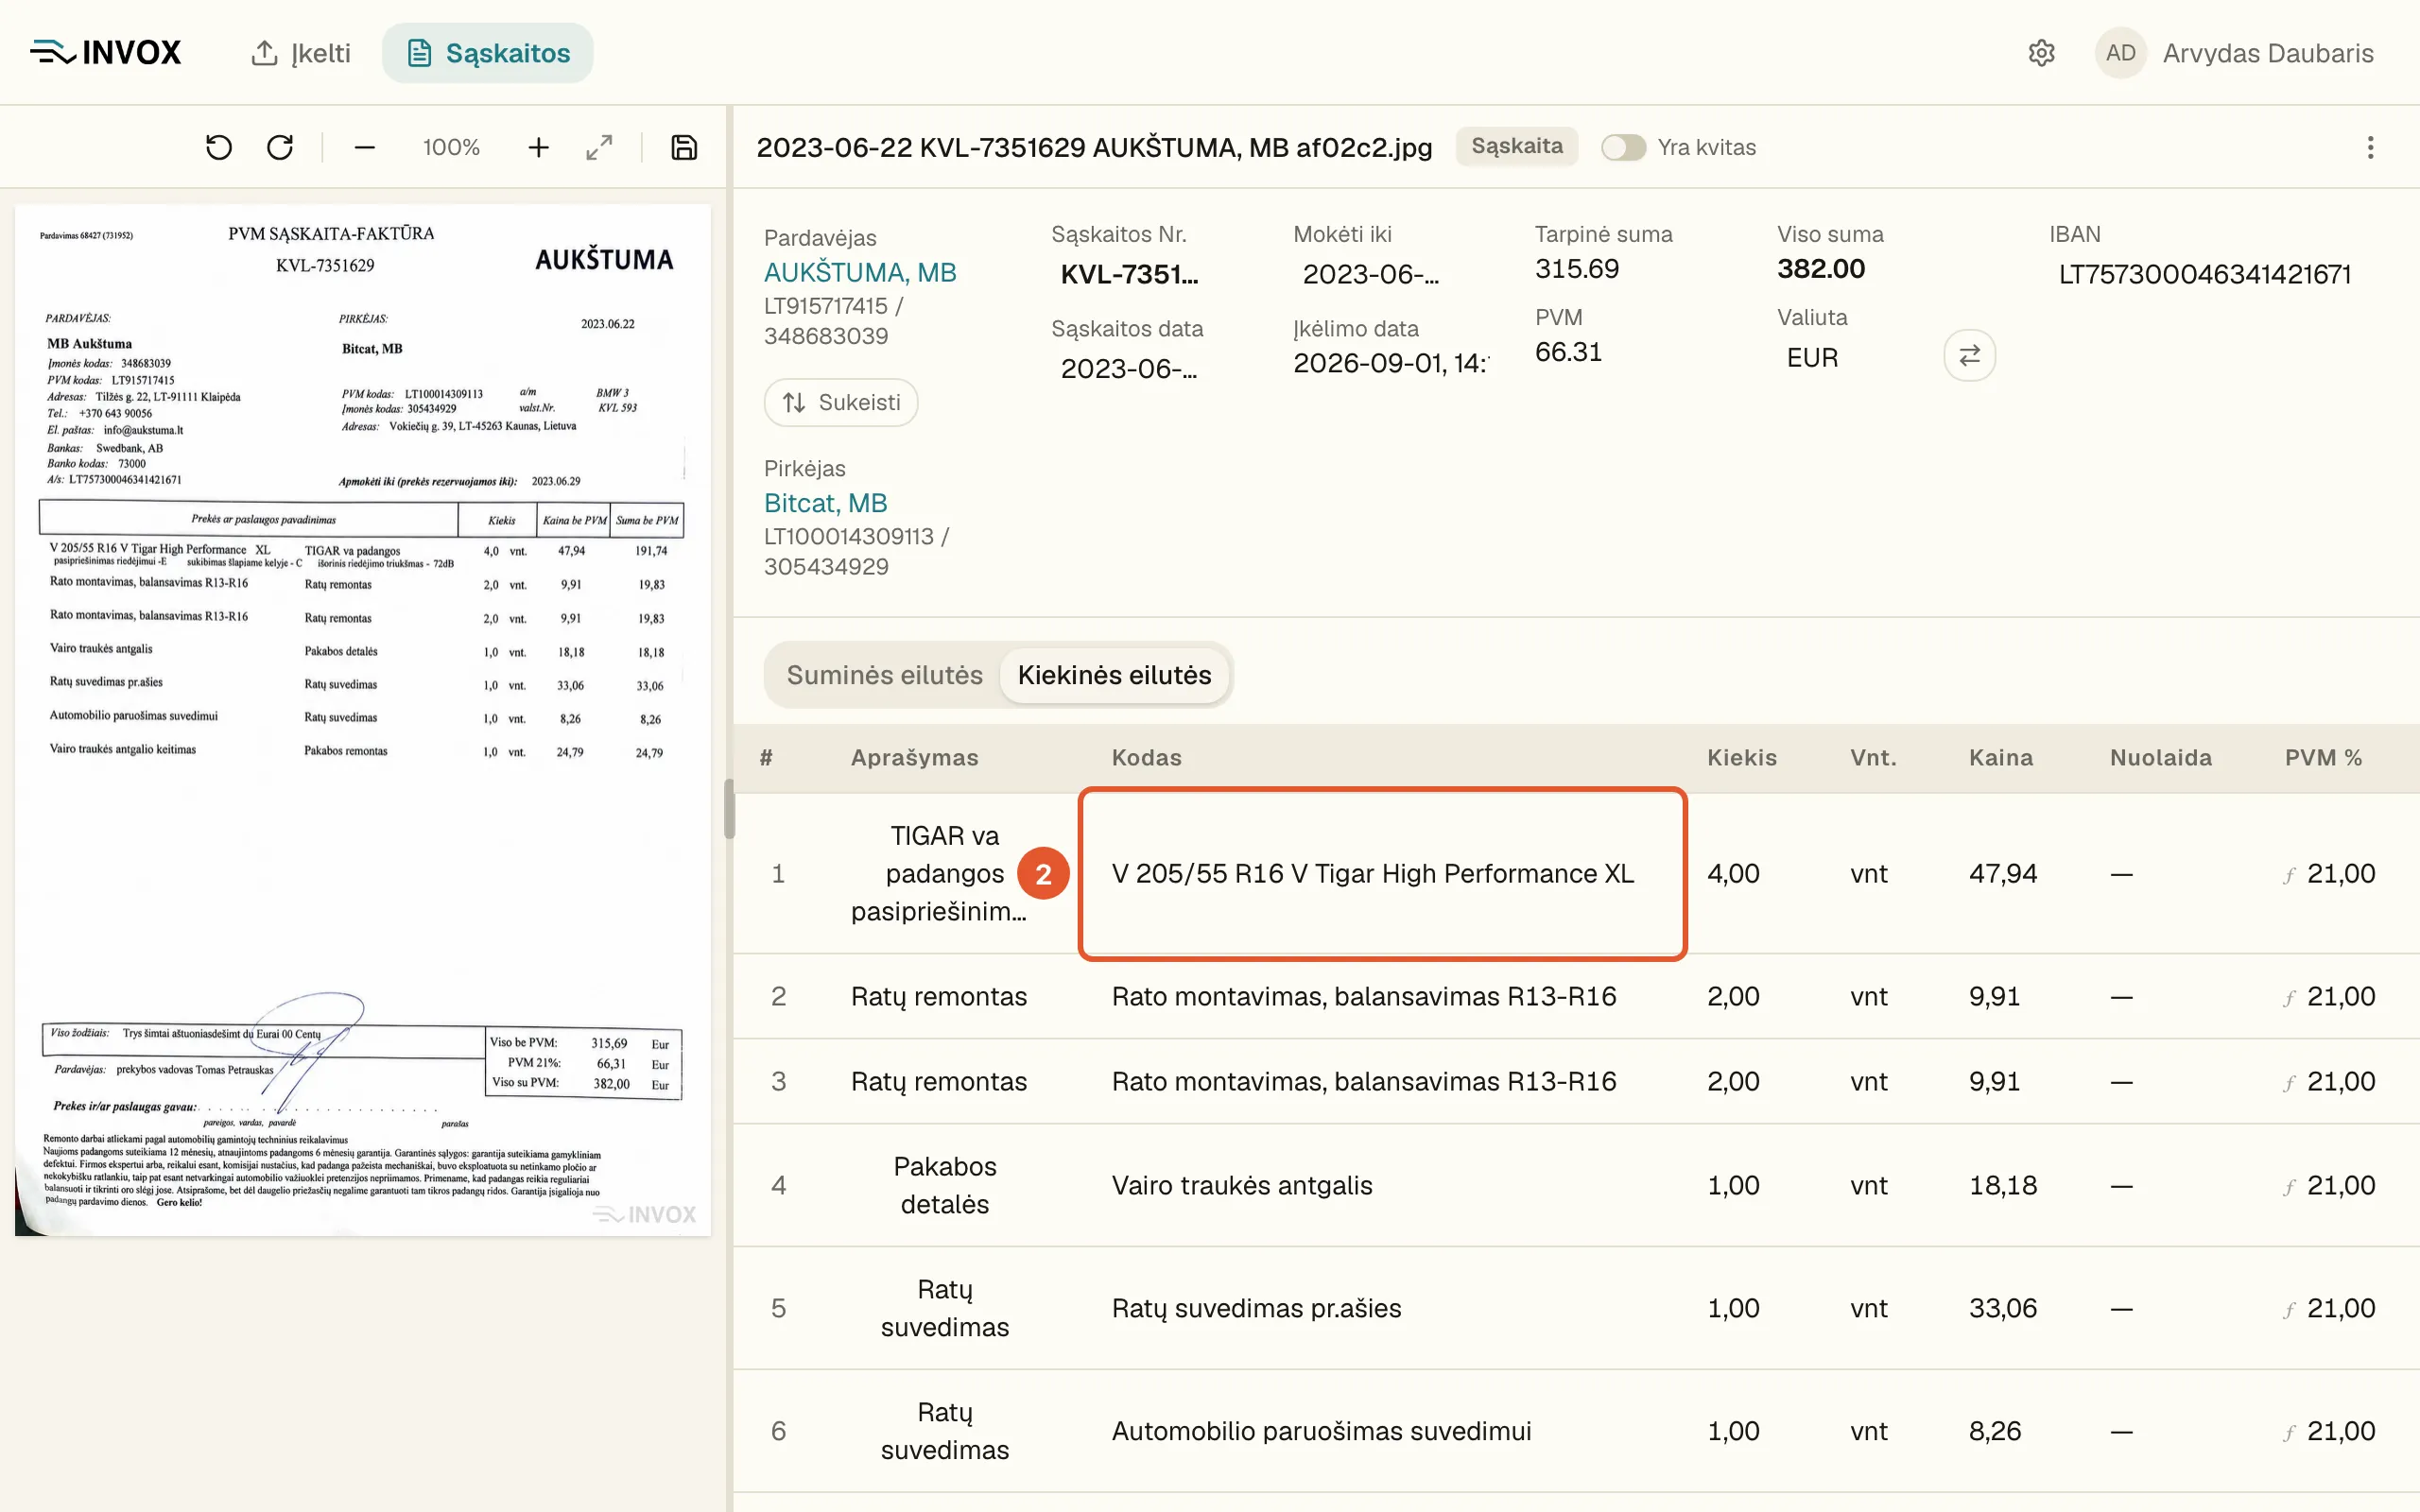
Task: Click the Įkėlimo data value
Action: 1390,363
